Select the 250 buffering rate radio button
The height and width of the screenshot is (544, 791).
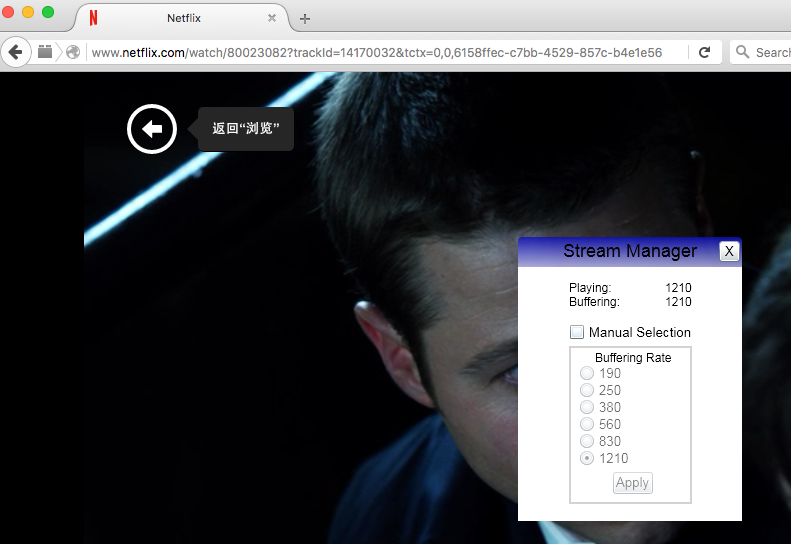pos(587,390)
